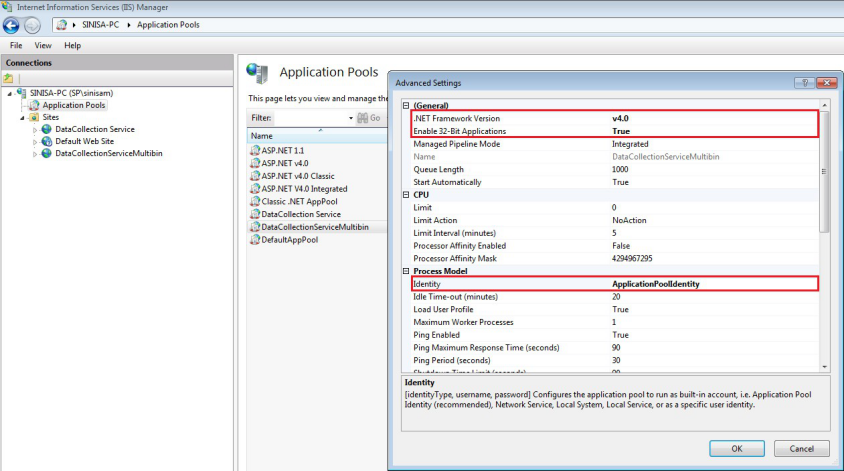Expand the DataCollectionServiceMultibin site node

click(x=35, y=154)
